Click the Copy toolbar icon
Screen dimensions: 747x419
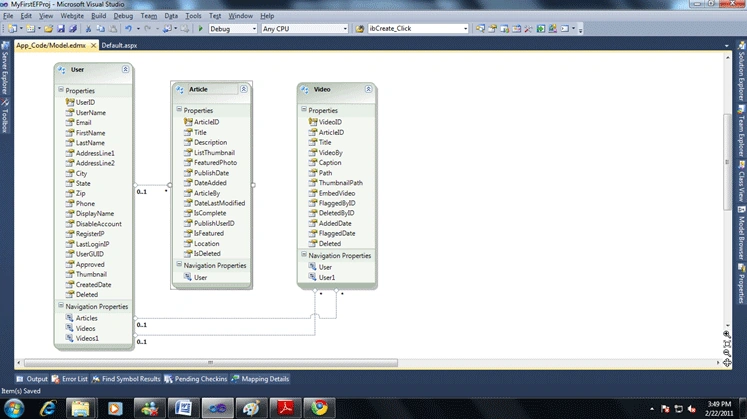pos(101,29)
